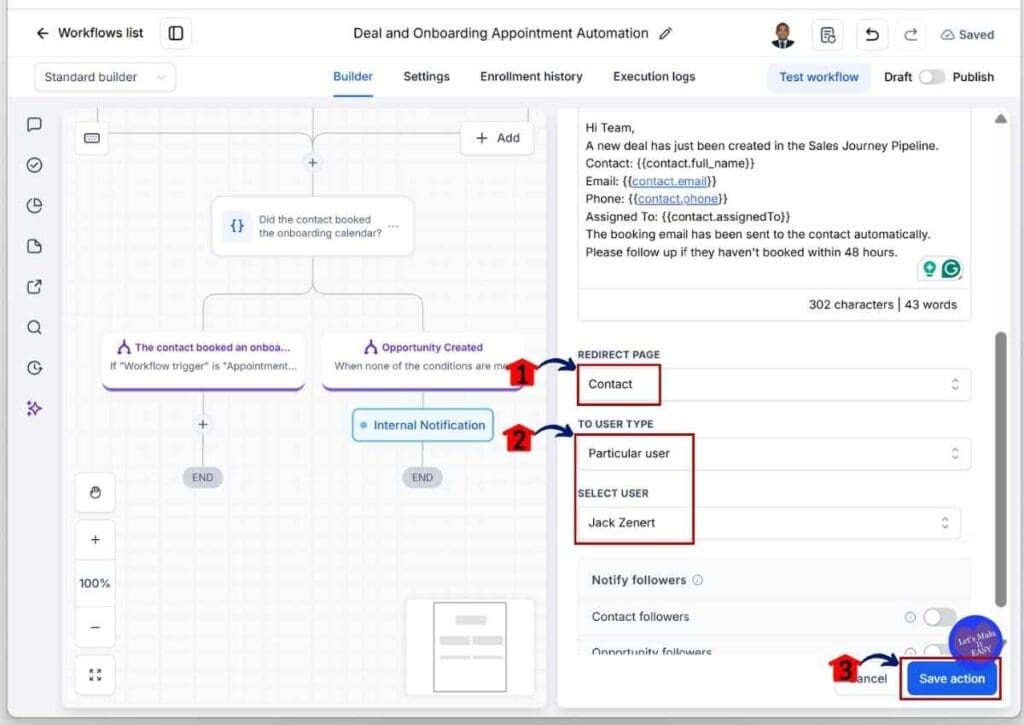
Task: Click the 100% zoom level indicator
Action: (95, 583)
